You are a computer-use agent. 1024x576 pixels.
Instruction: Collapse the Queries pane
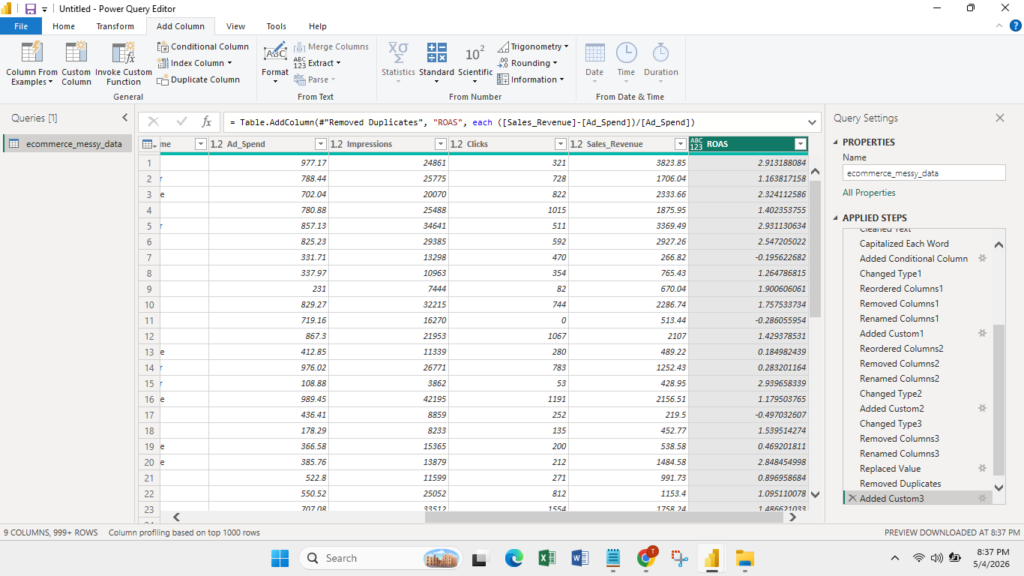[125, 118]
